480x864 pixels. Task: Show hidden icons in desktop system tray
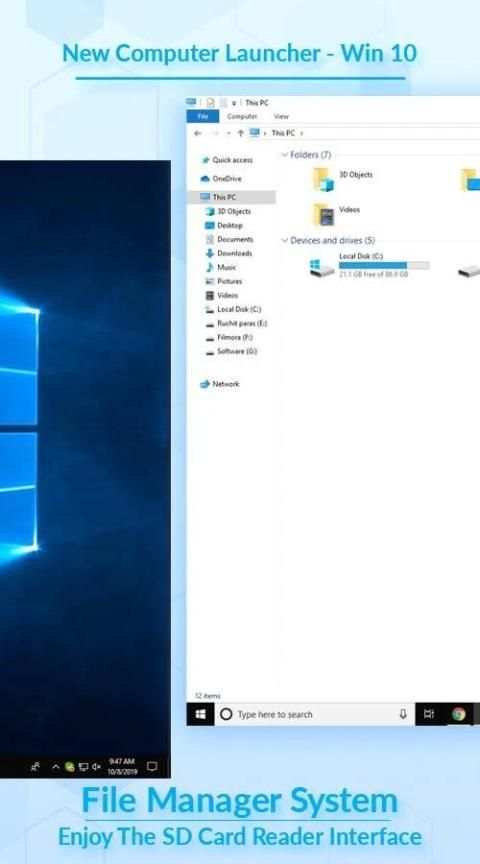pyautogui.click(x=56, y=766)
